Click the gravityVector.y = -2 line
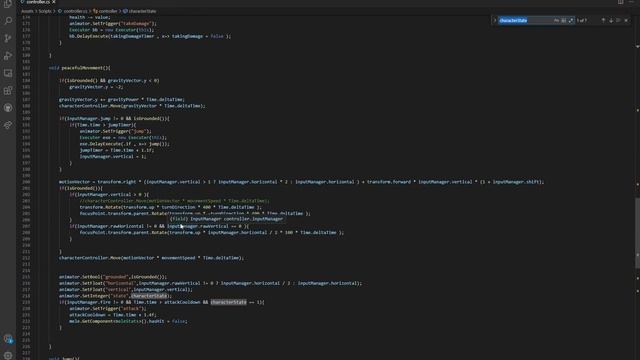Viewport: 640px width, 360px height. click(x=96, y=87)
